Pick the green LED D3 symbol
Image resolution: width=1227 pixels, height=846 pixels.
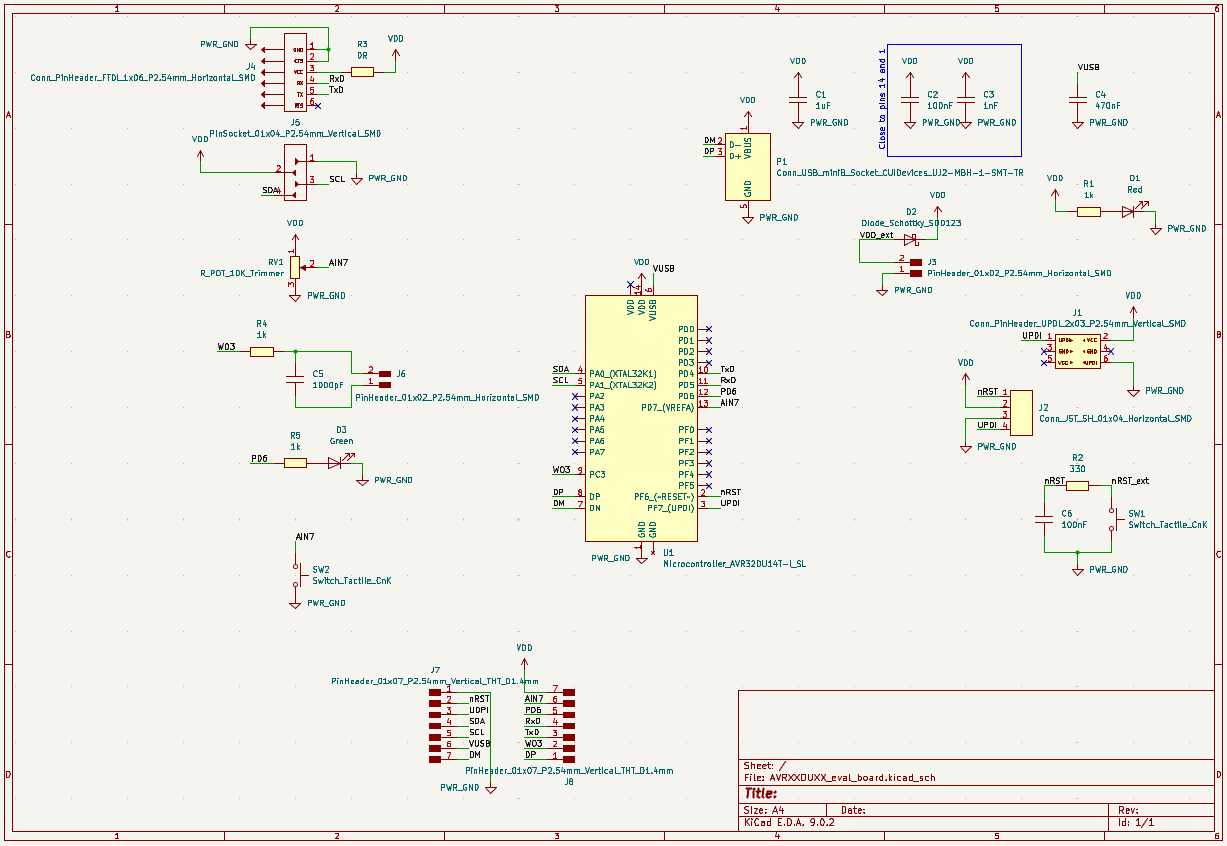(336, 462)
